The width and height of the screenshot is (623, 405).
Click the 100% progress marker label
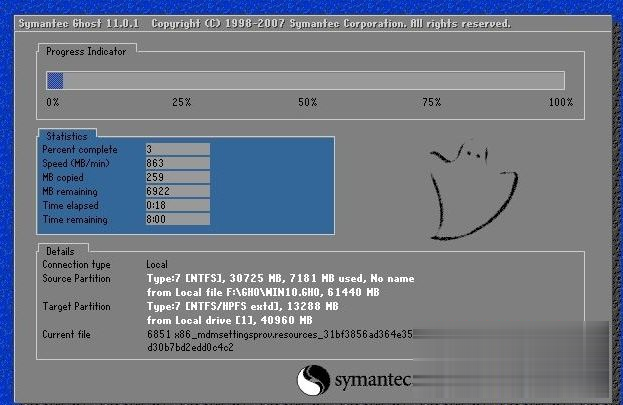tap(561, 103)
